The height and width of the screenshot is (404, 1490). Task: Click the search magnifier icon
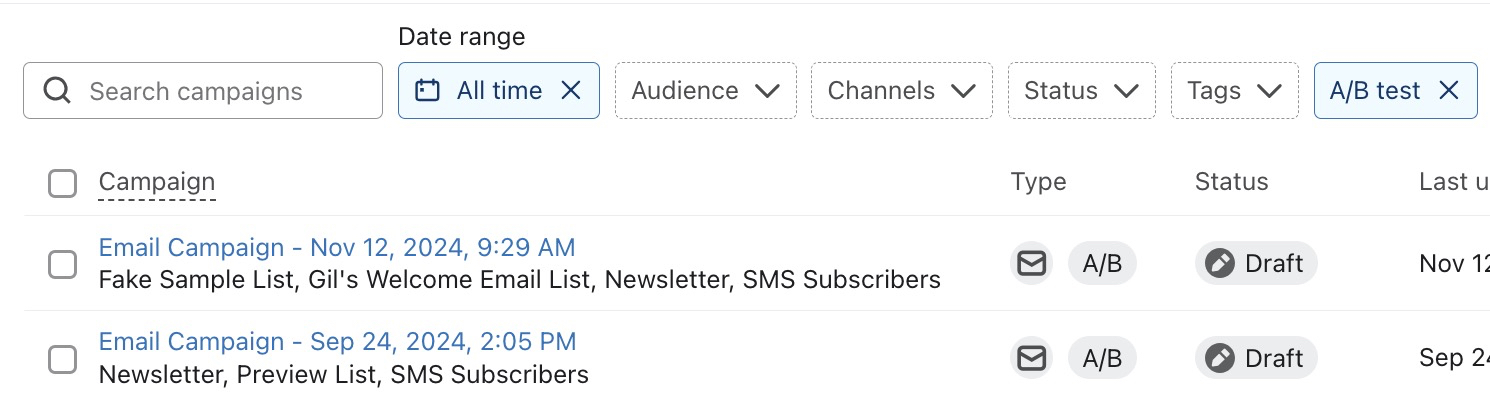[58, 91]
